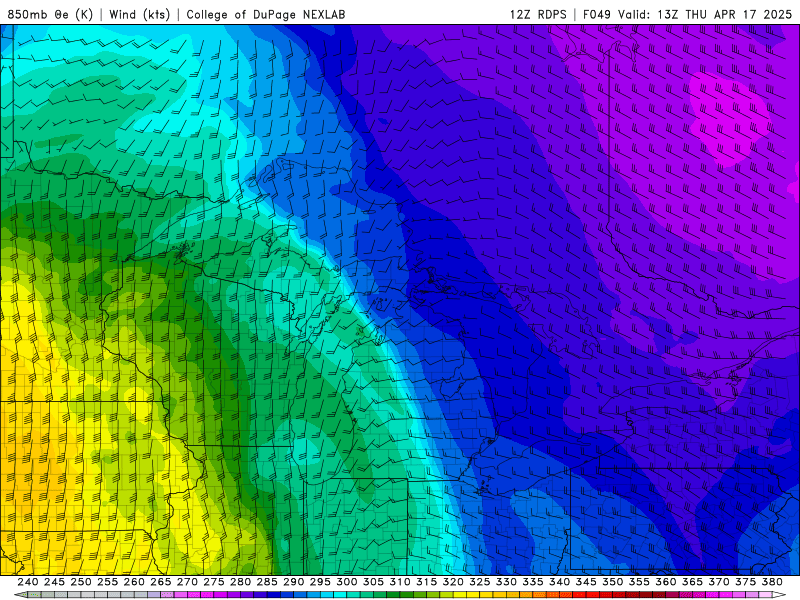Click the 355 scale value
This screenshot has height=600, width=800.
click(x=639, y=582)
